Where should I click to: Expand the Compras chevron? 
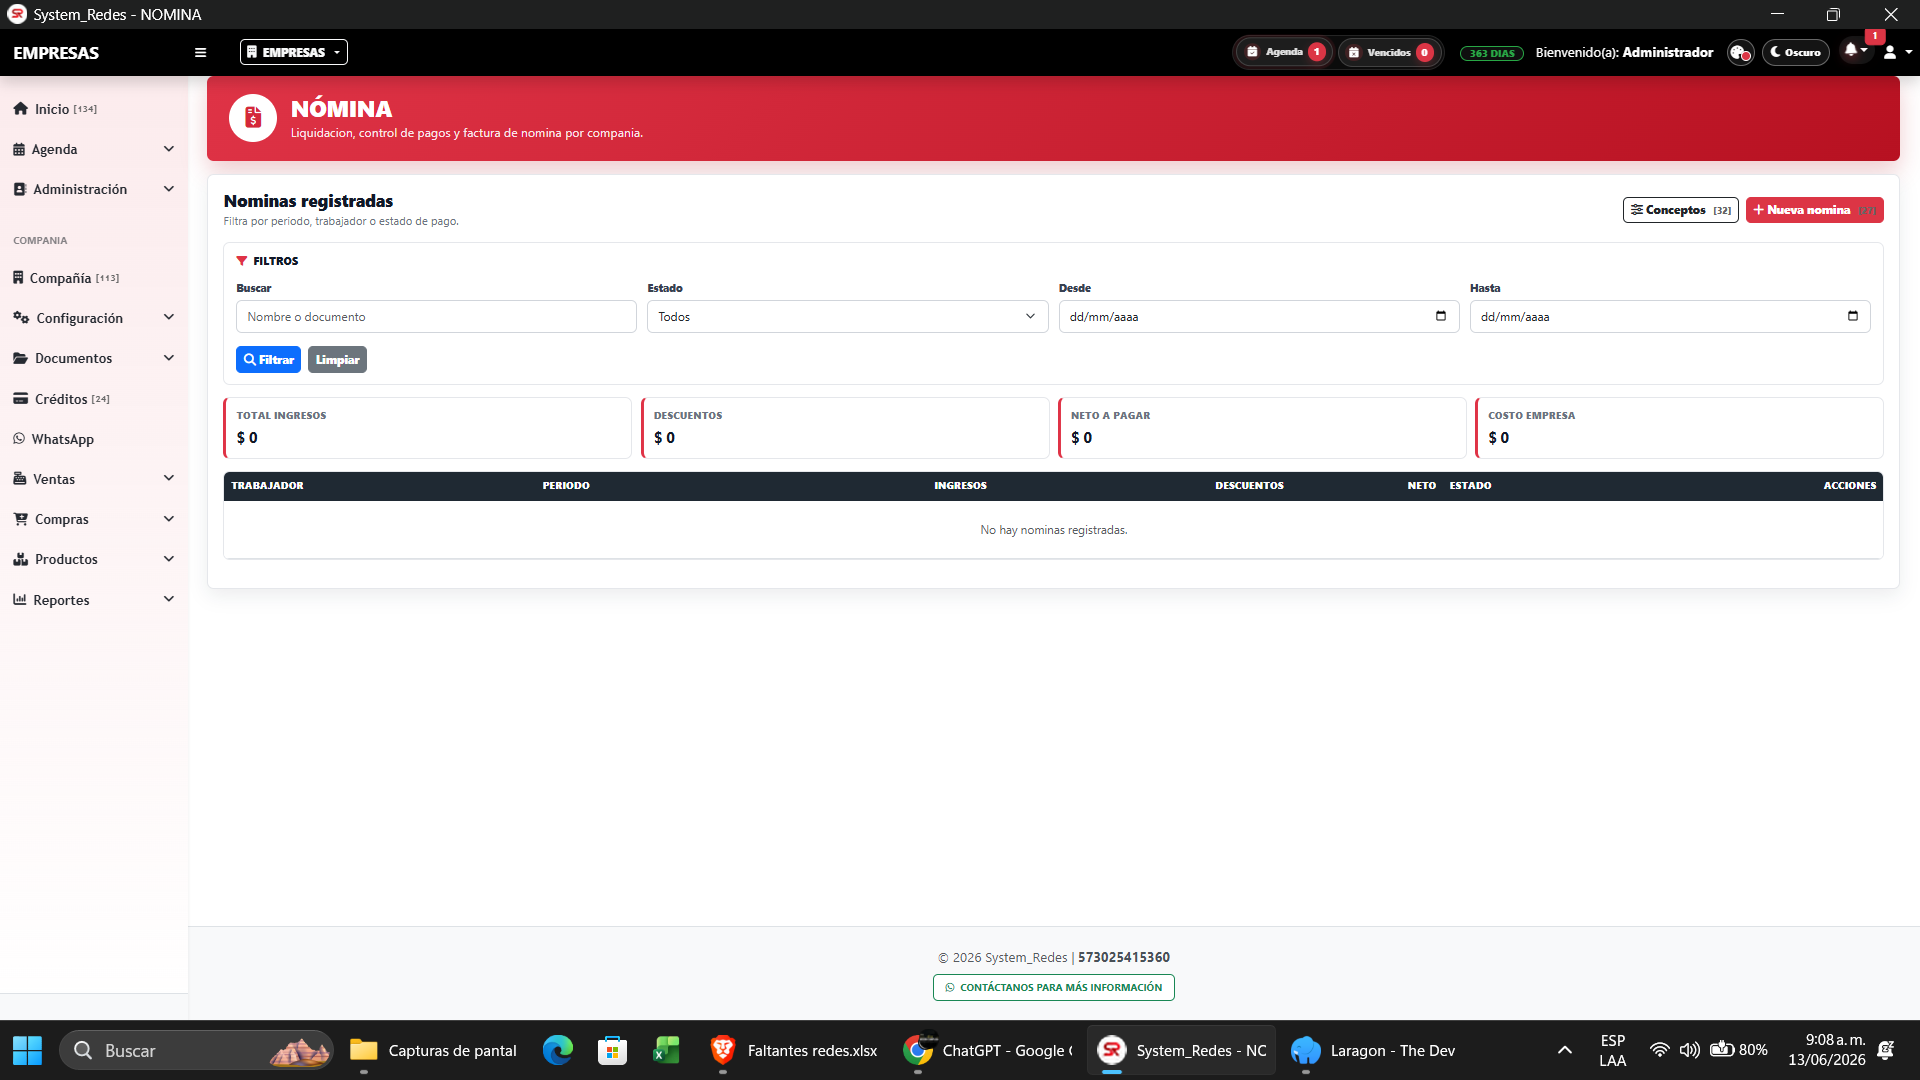[x=169, y=519]
